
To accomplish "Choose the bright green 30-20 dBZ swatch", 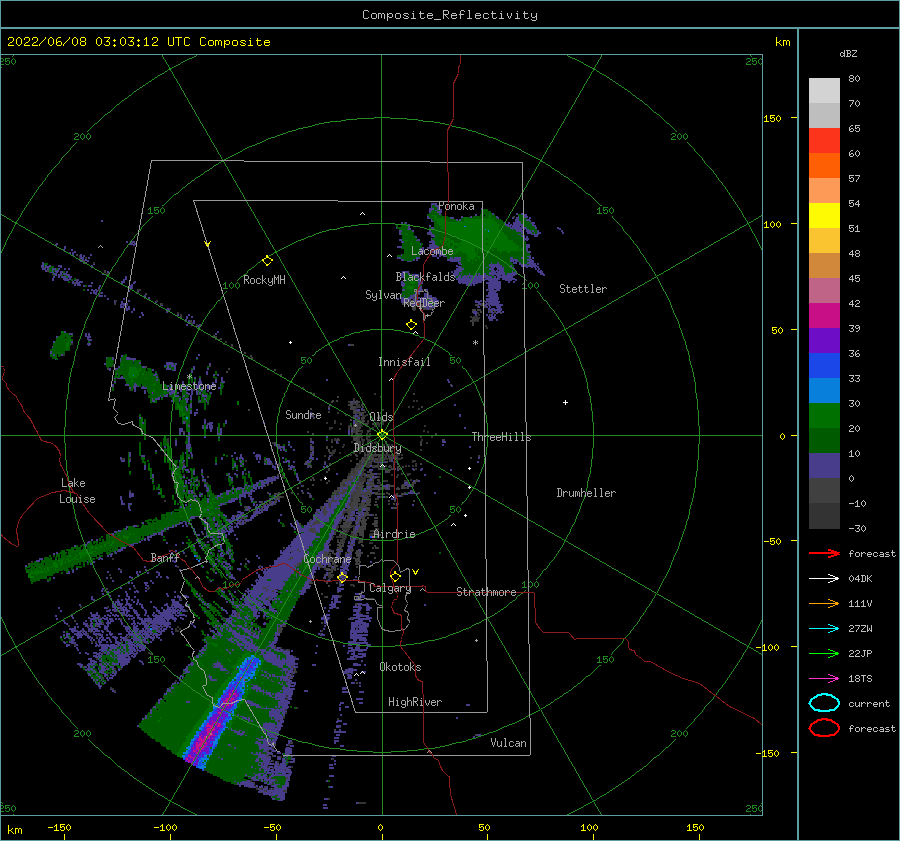I will [x=824, y=416].
